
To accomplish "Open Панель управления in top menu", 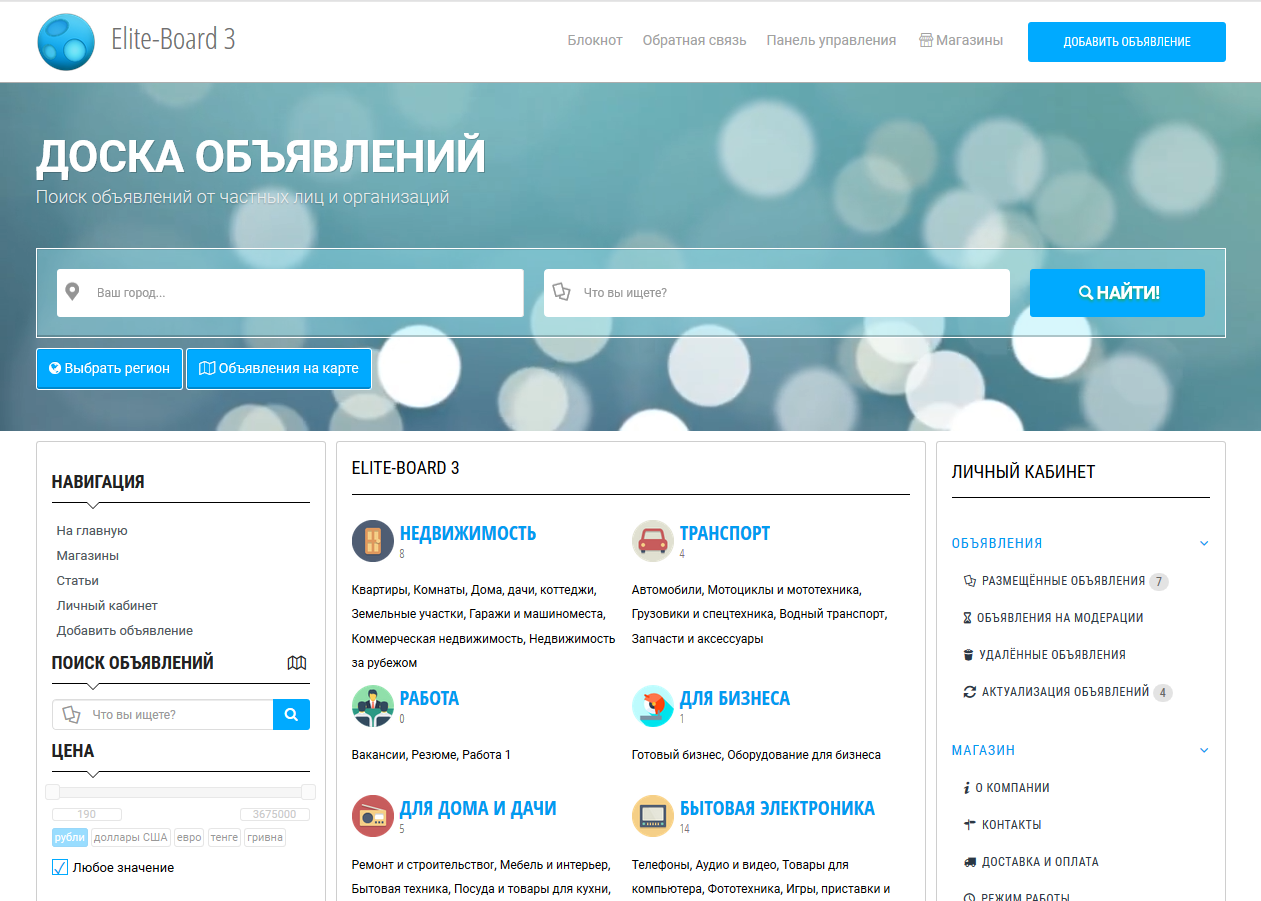I will [831, 41].
